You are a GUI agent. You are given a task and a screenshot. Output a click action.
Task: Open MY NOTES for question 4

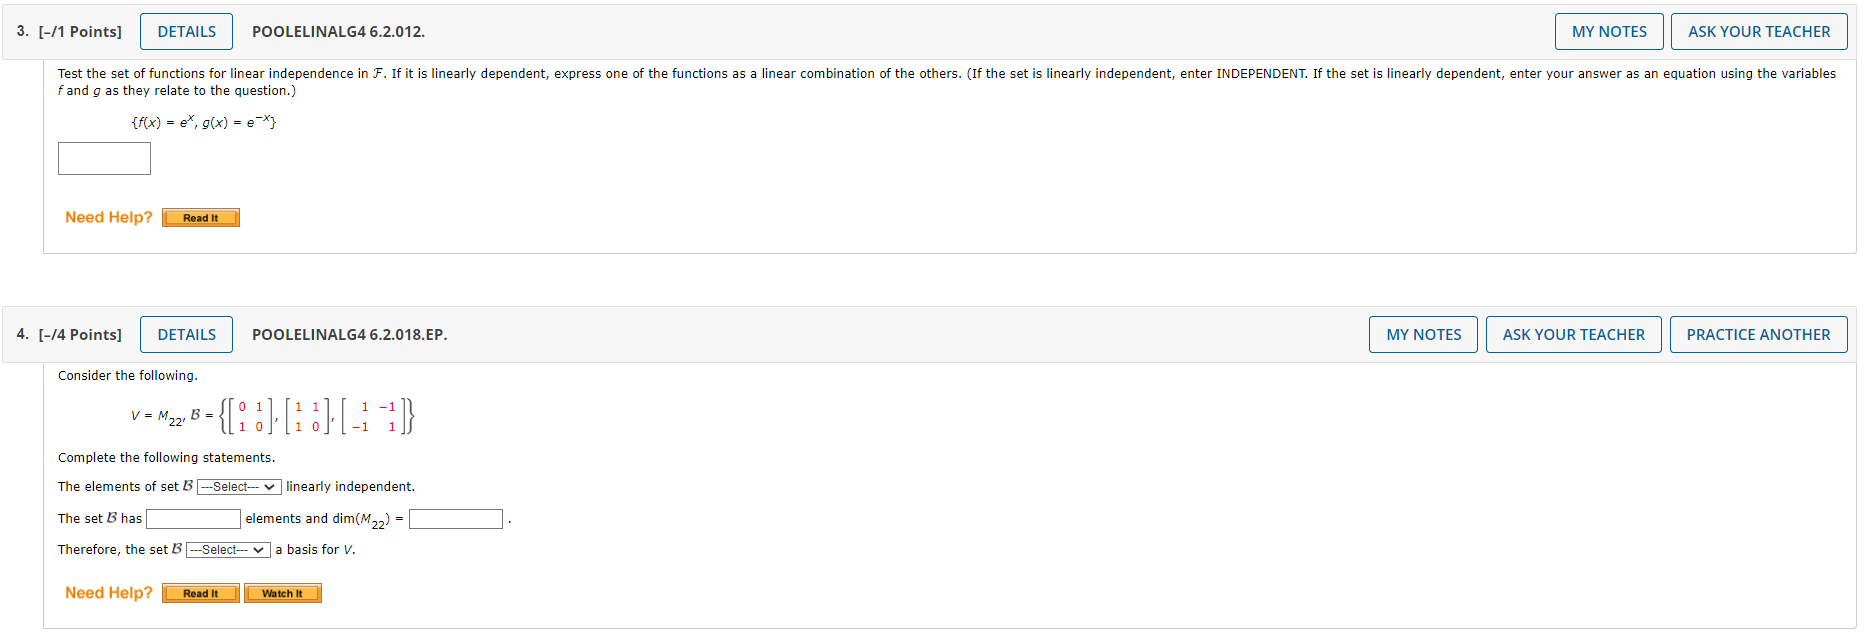[1423, 334]
